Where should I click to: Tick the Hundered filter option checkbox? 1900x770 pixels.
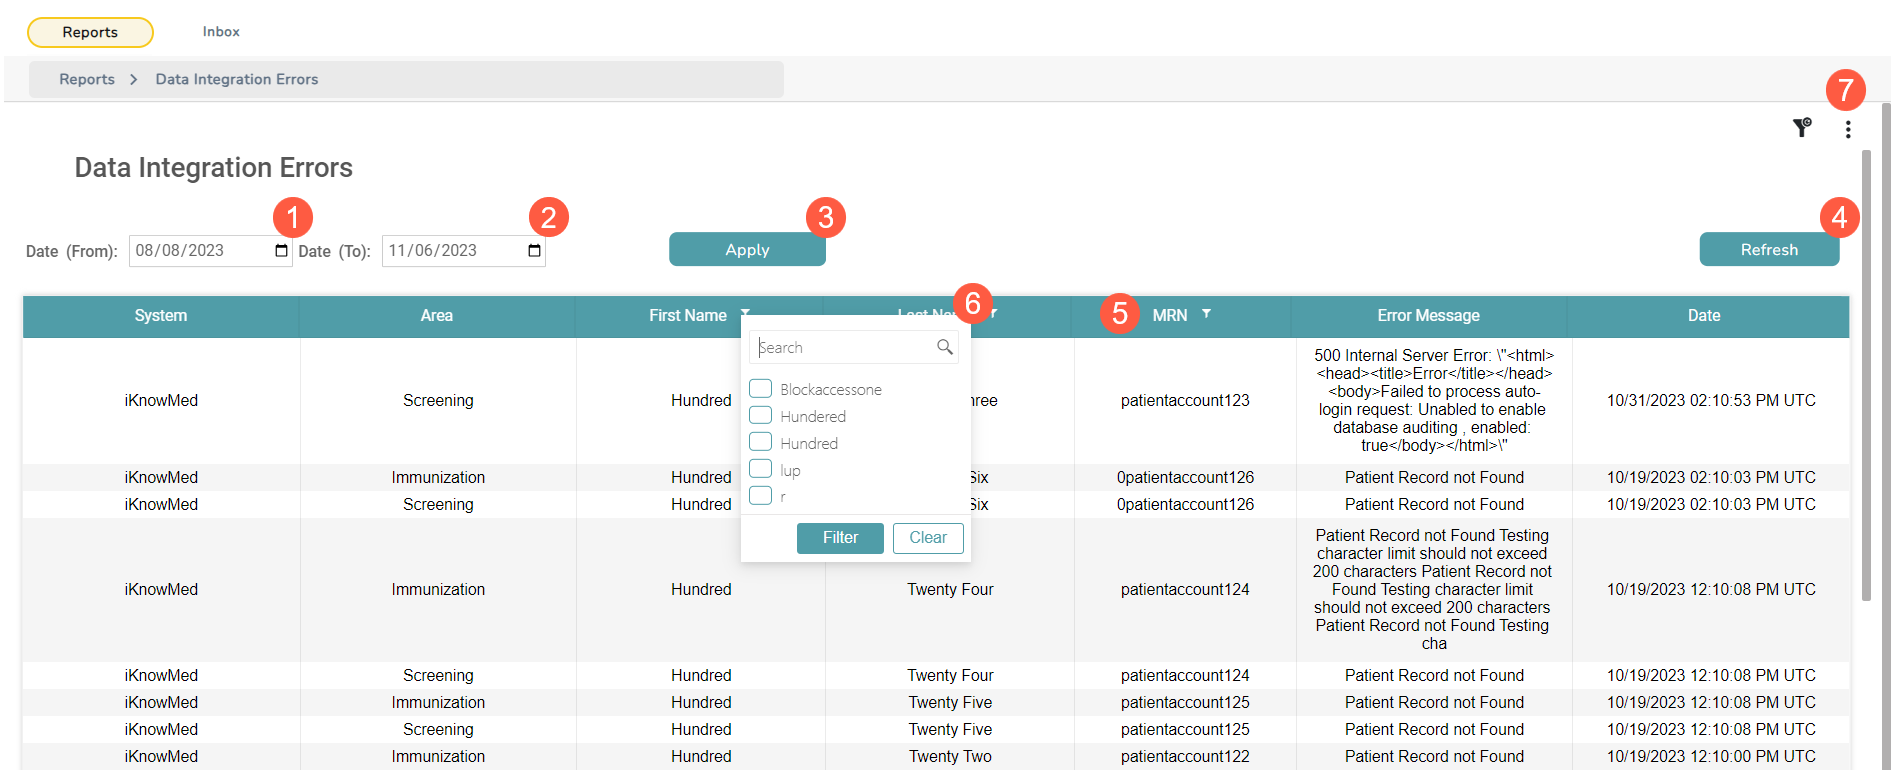[761, 416]
